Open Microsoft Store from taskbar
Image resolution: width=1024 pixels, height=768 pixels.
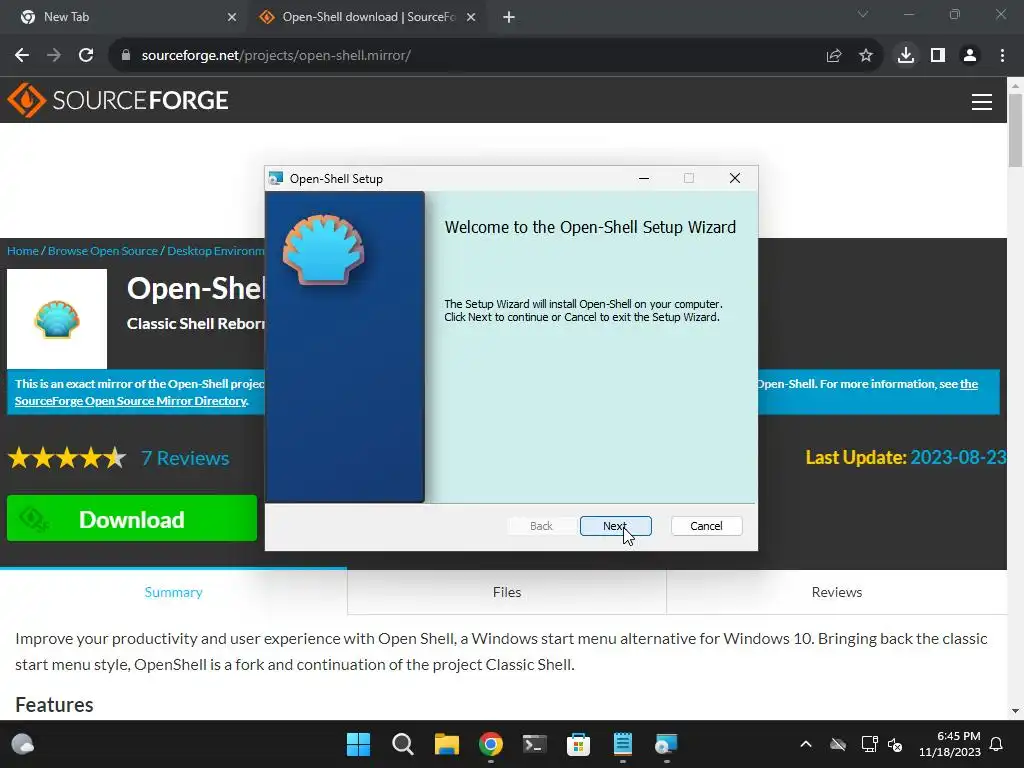(x=578, y=744)
